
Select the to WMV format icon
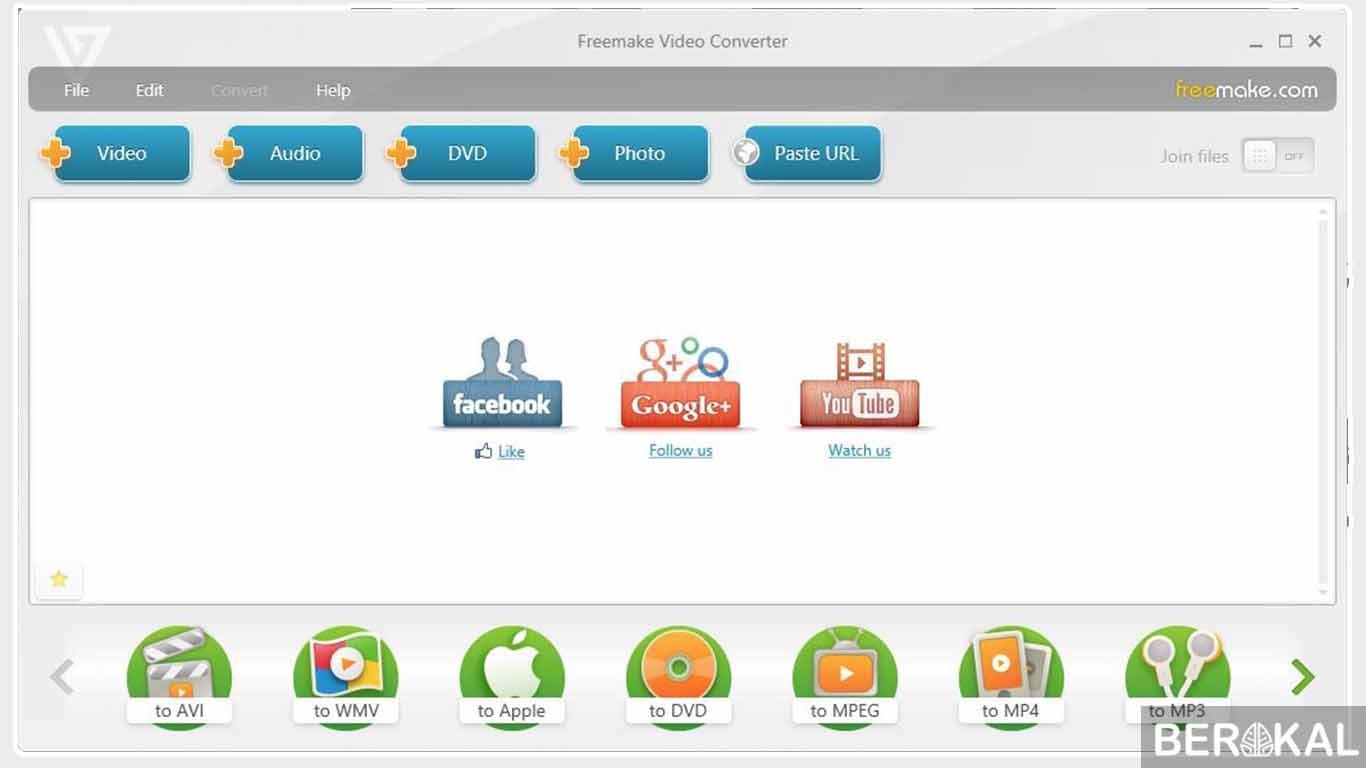(x=345, y=677)
